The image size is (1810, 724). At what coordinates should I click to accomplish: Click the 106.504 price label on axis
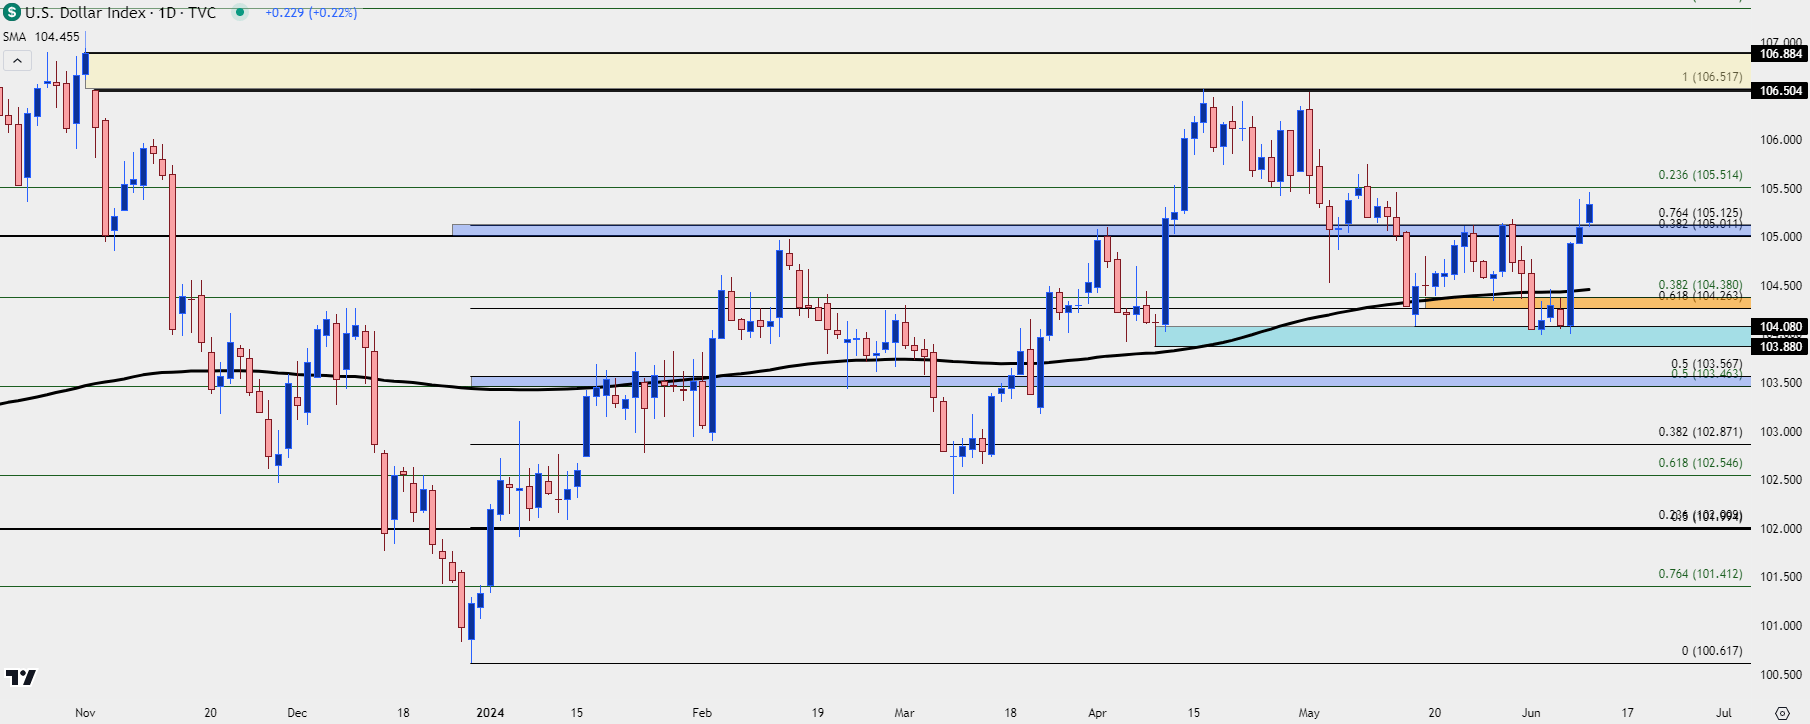pos(1781,91)
